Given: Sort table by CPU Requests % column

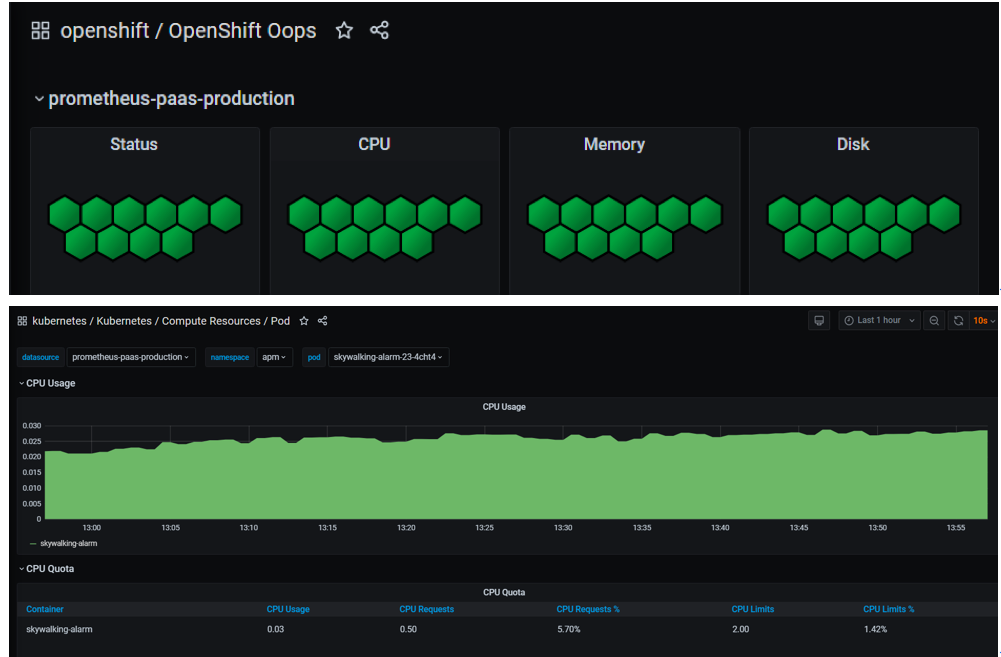Looking at the screenshot, I should point(588,609).
